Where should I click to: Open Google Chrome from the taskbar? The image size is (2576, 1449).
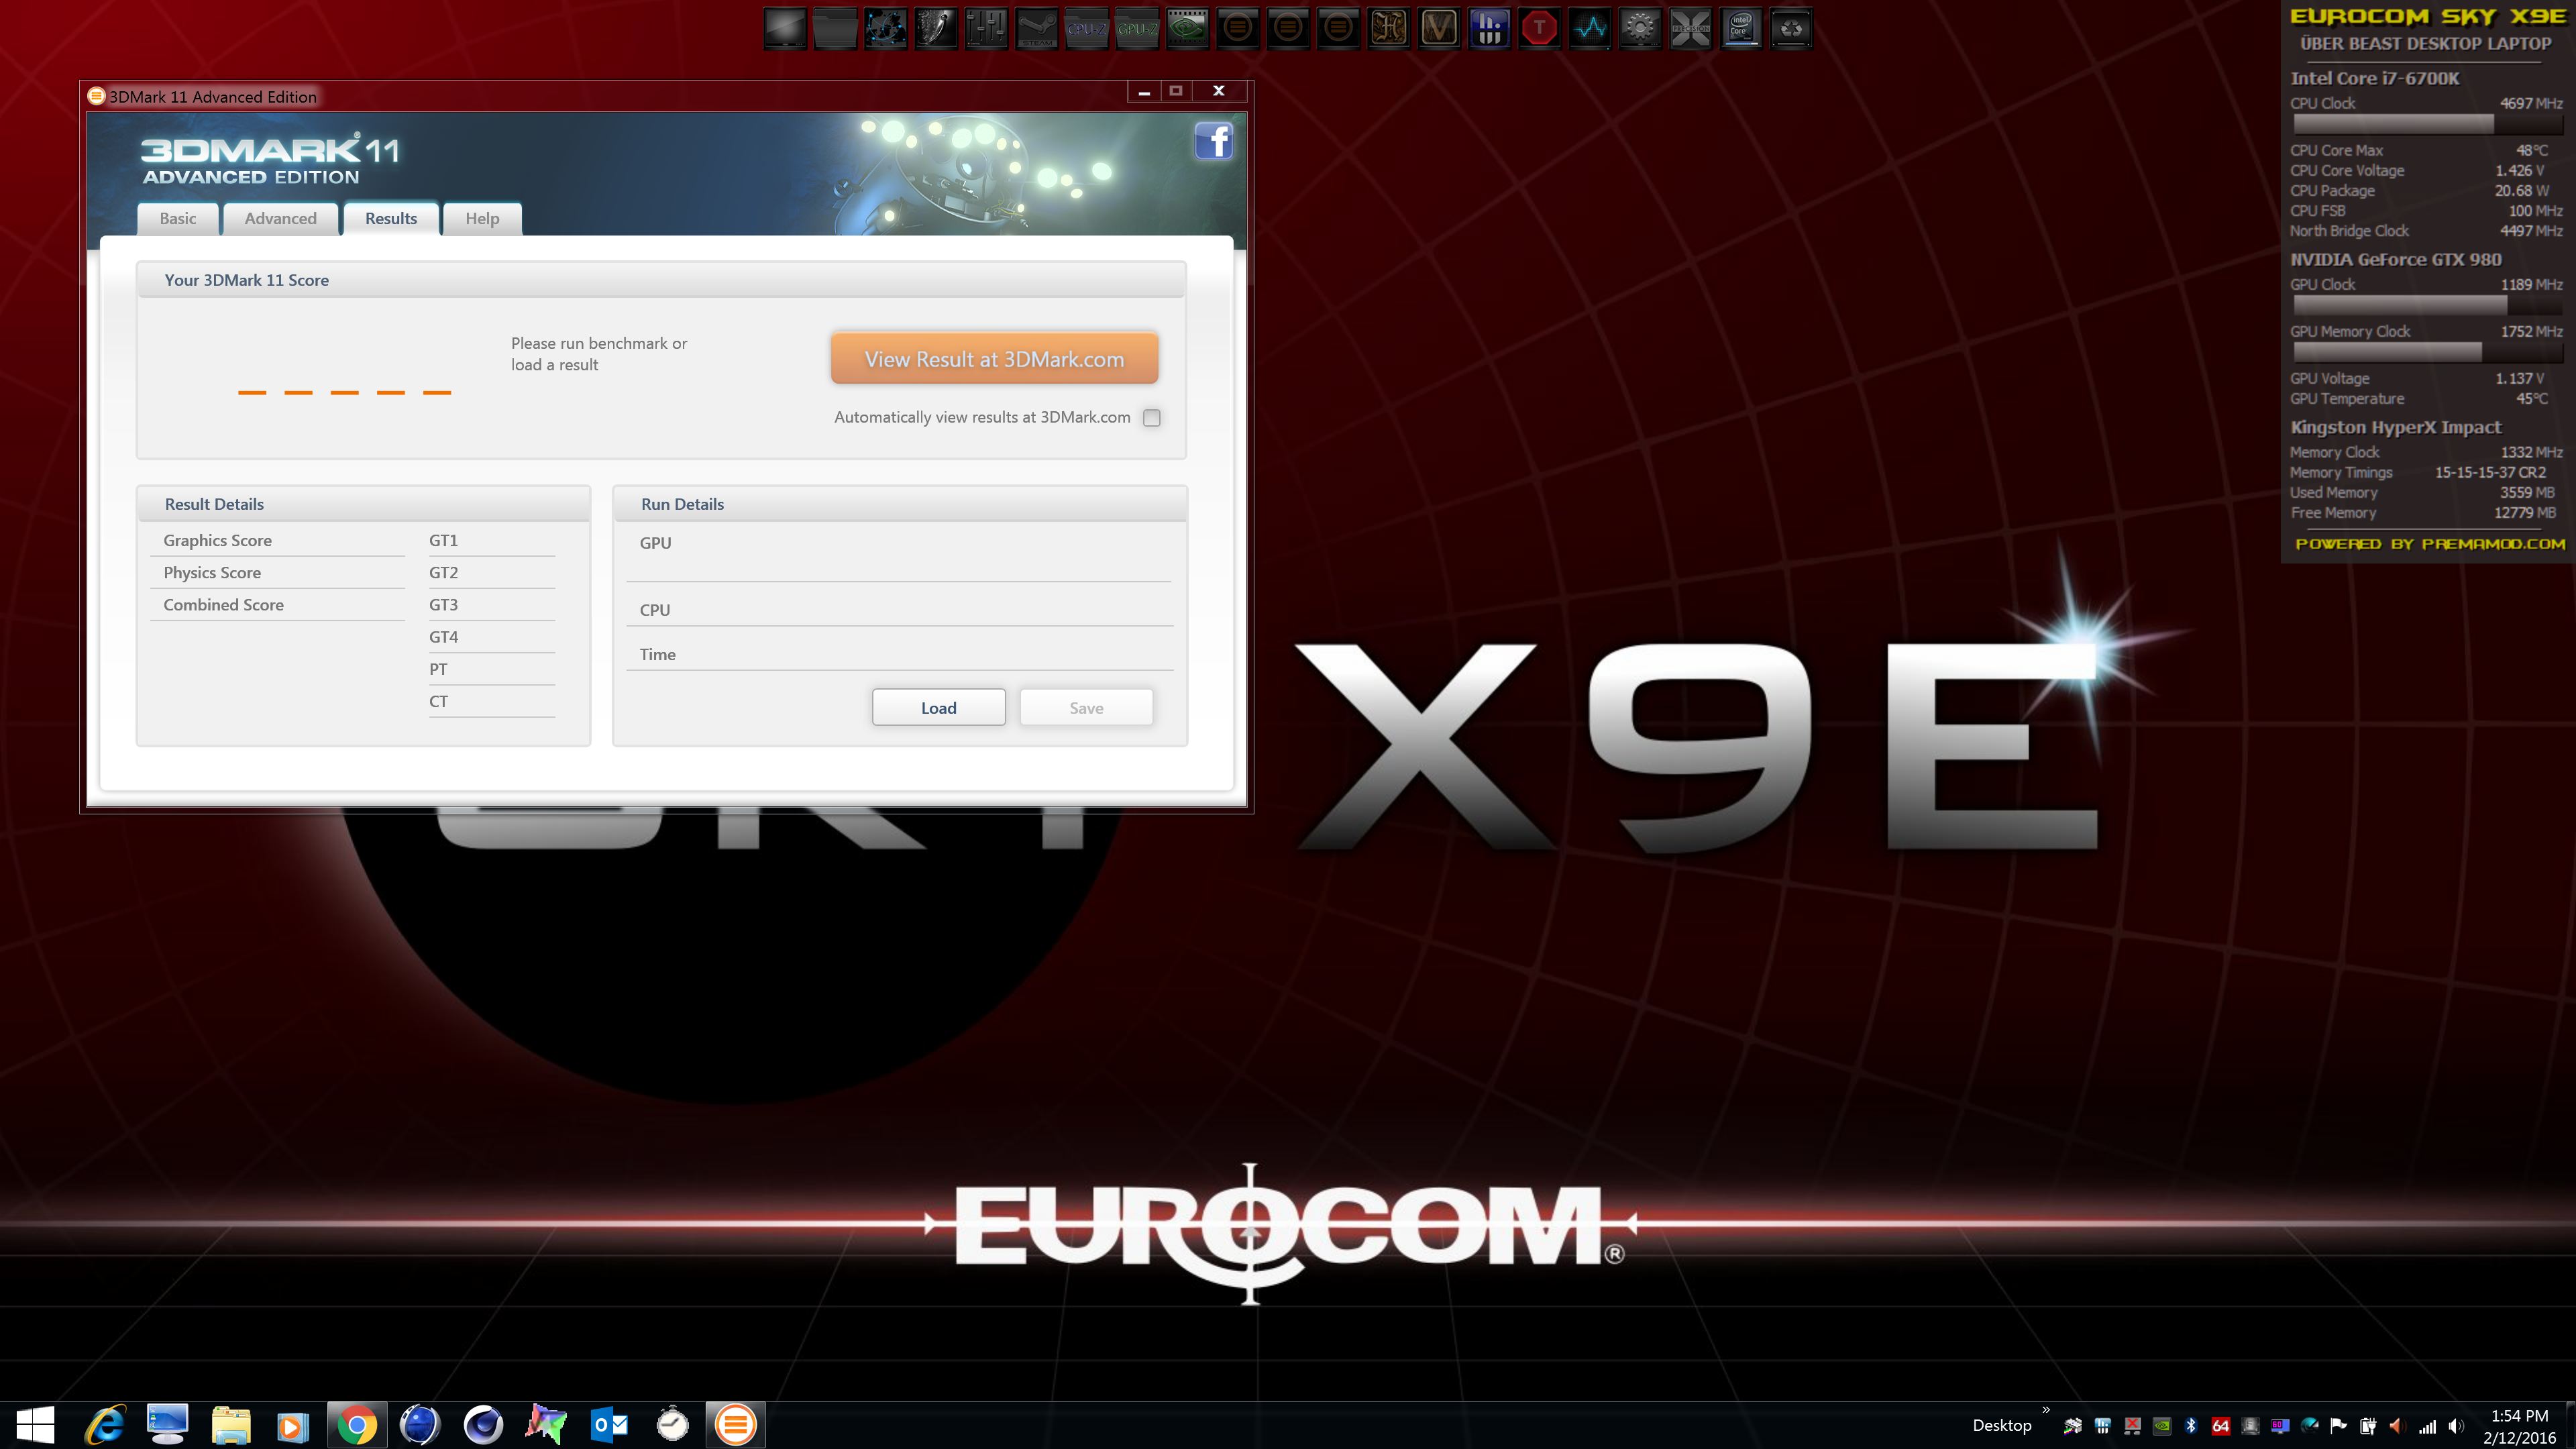point(356,1424)
